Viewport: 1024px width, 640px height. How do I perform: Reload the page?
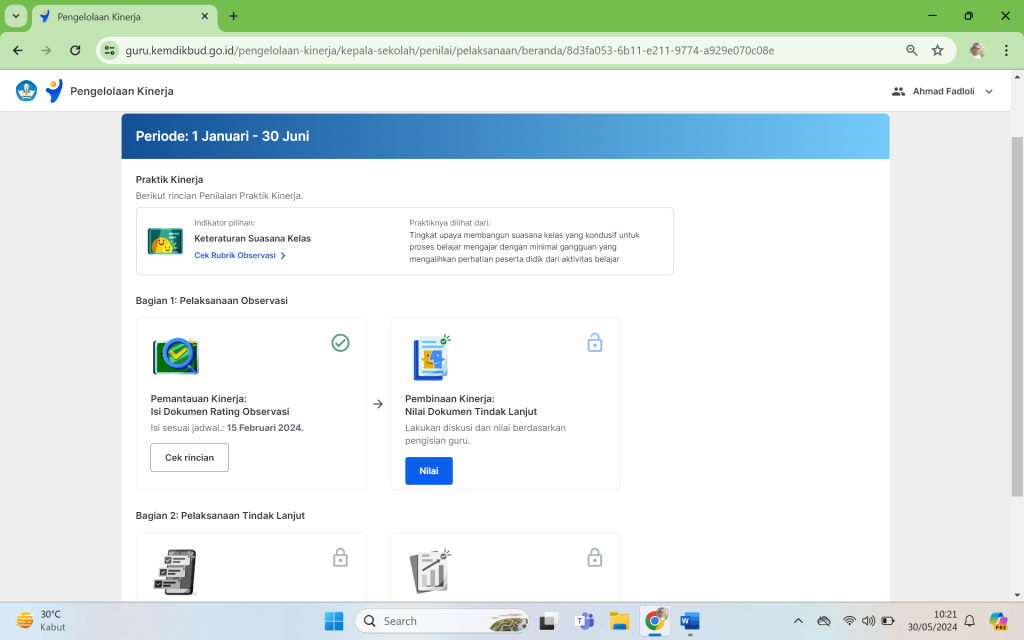pos(75,50)
